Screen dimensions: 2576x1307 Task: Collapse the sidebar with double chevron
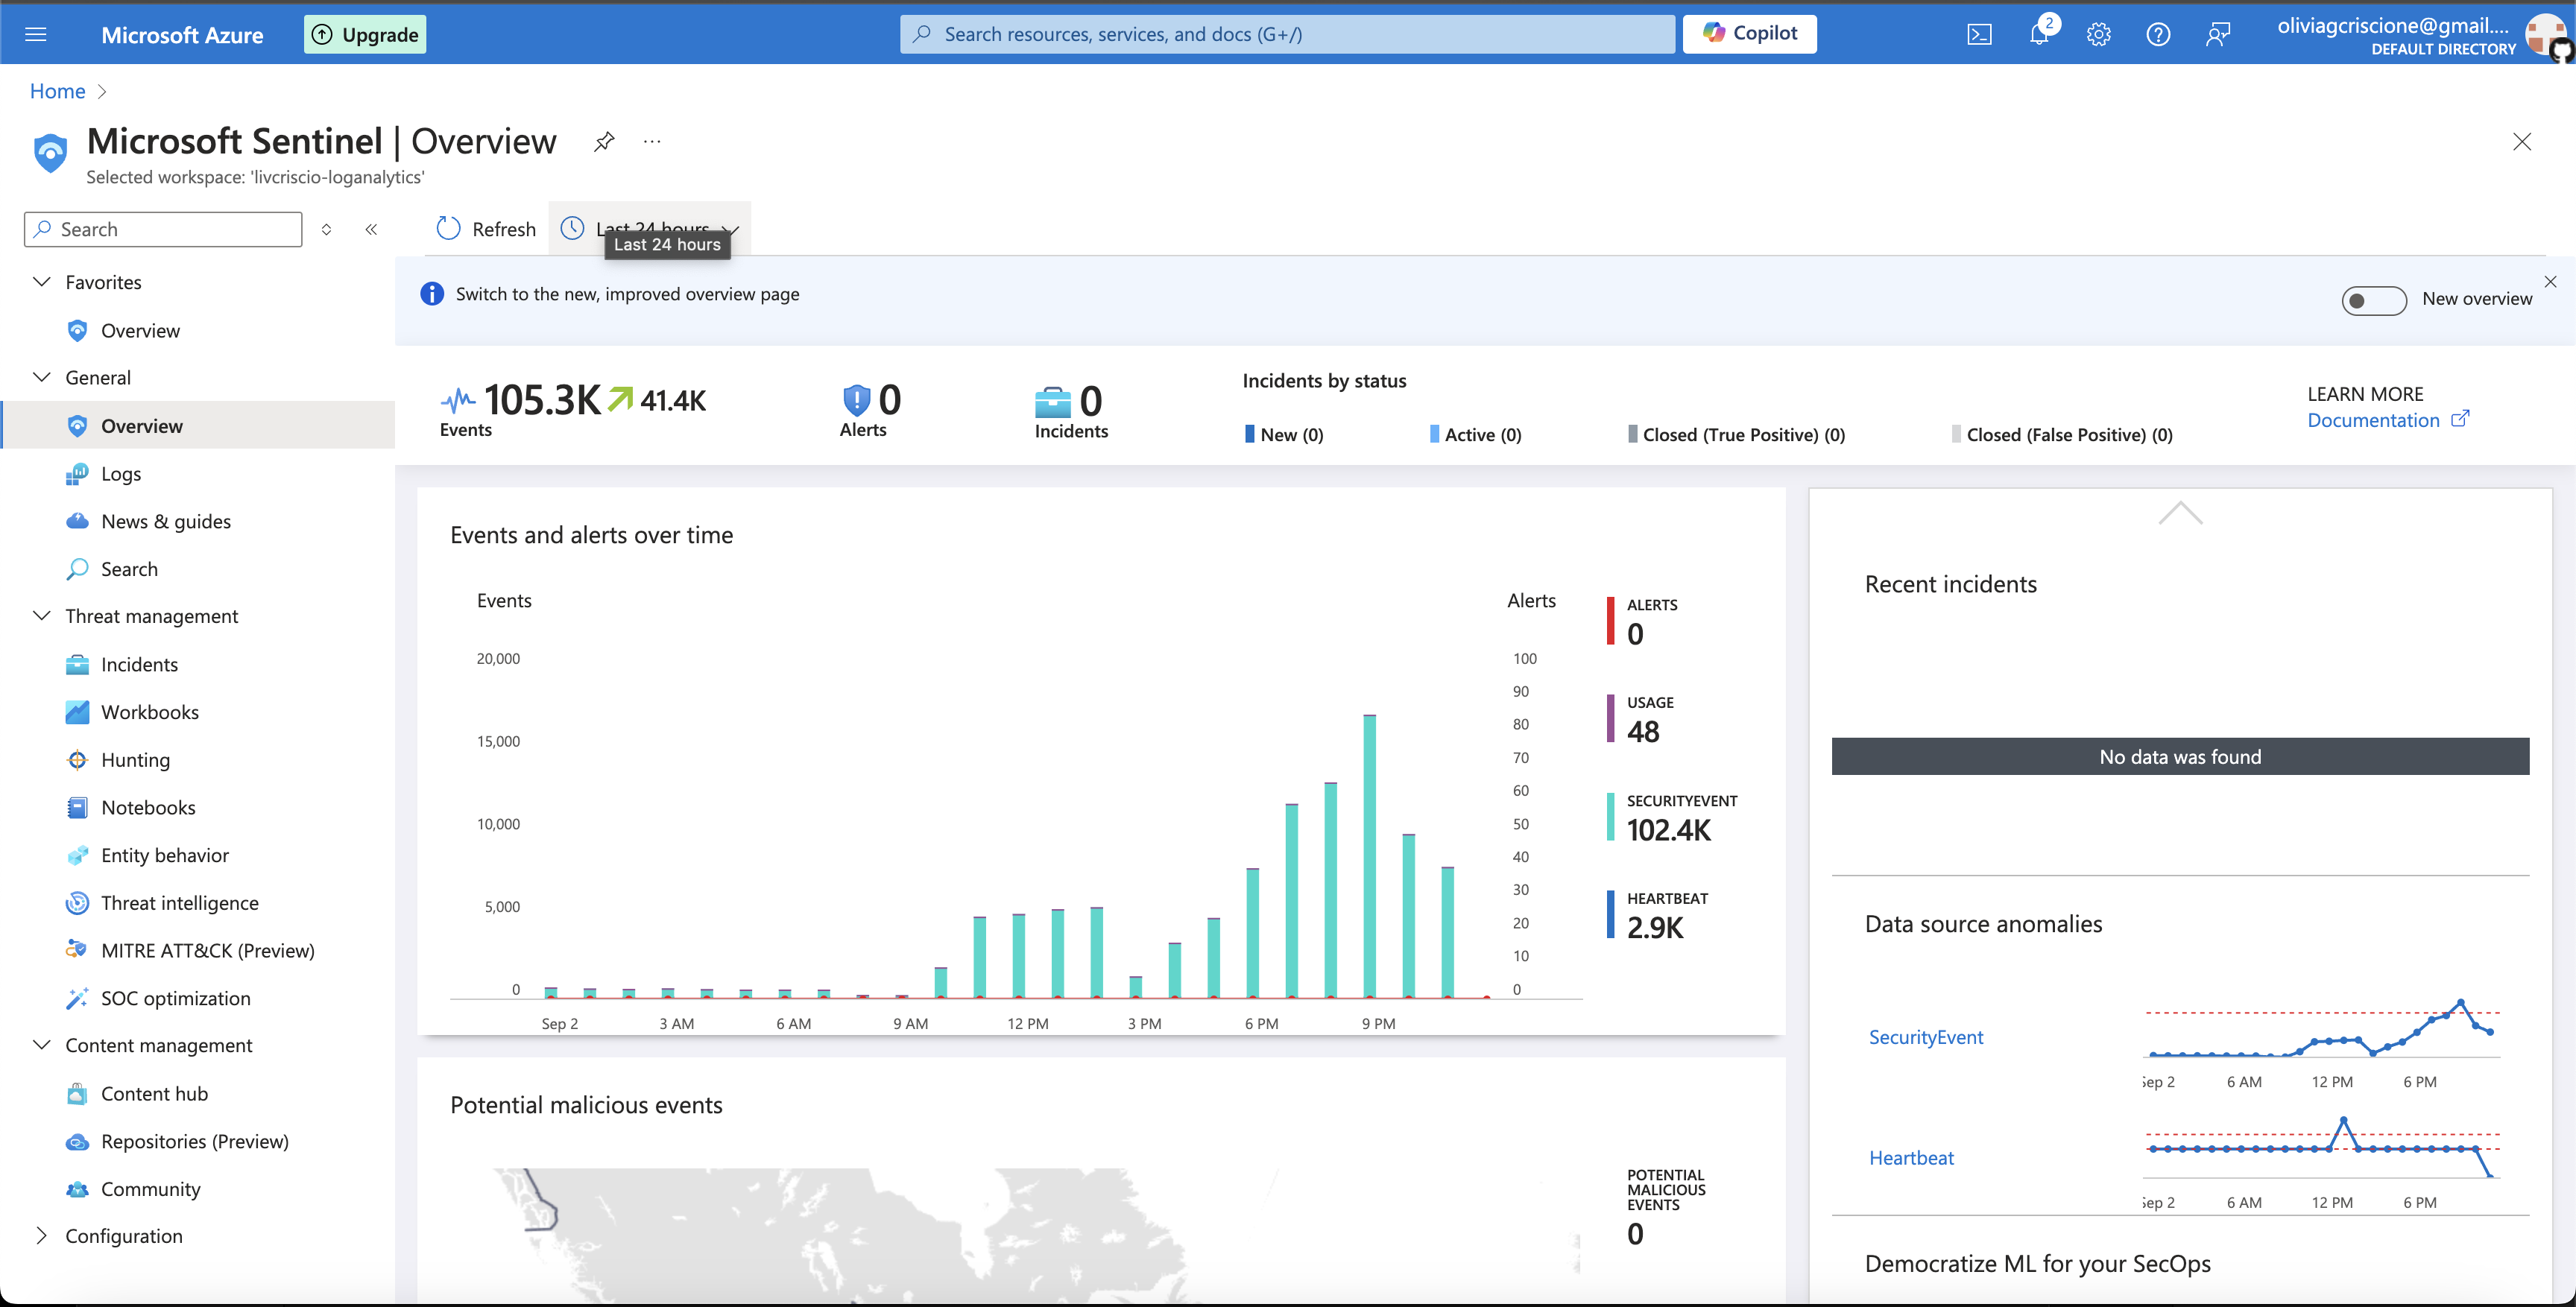(x=371, y=230)
